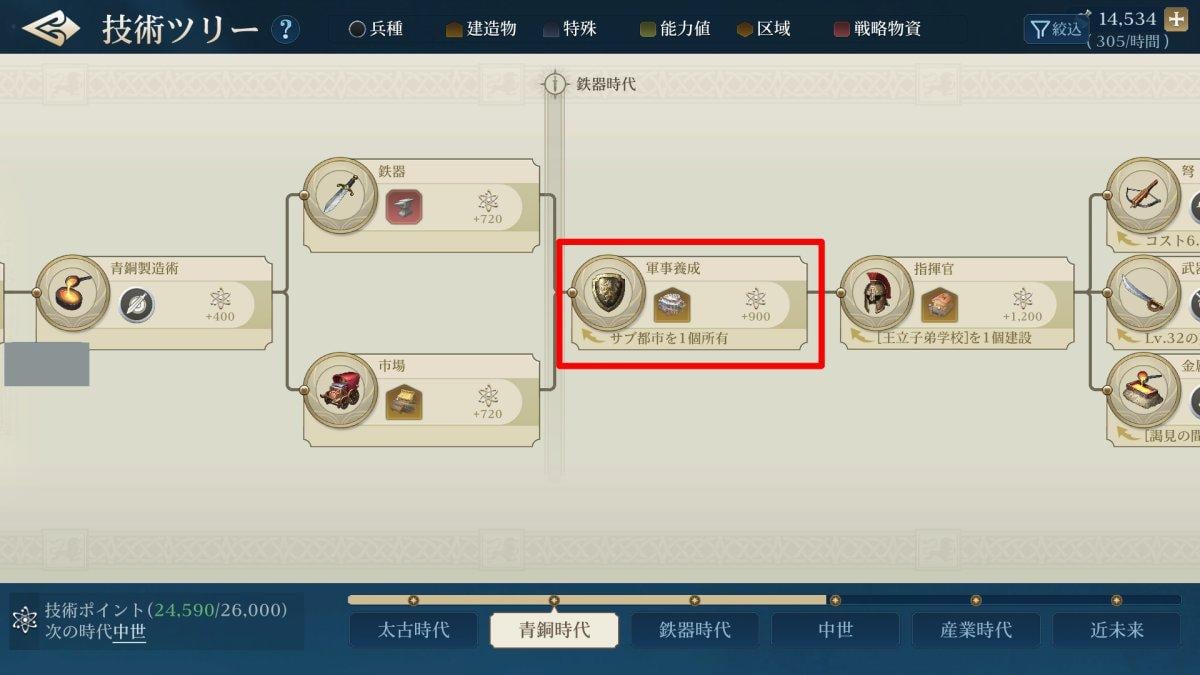This screenshot has width=1200, height=675.
Task: Click the 指揮官 helmet icon
Action: pyautogui.click(x=876, y=292)
